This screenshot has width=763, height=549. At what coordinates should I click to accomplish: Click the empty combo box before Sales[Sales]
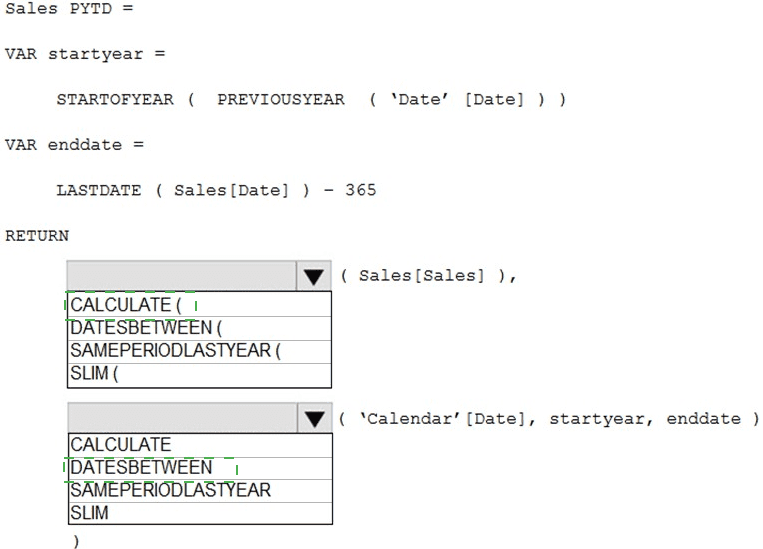point(182,277)
